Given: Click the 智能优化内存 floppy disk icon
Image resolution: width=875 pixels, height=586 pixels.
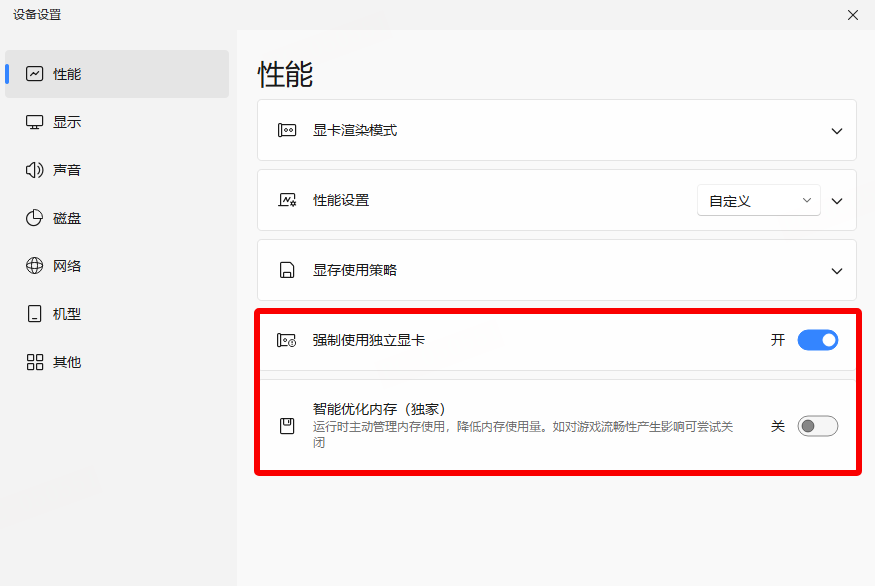Looking at the screenshot, I should [x=287, y=426].
